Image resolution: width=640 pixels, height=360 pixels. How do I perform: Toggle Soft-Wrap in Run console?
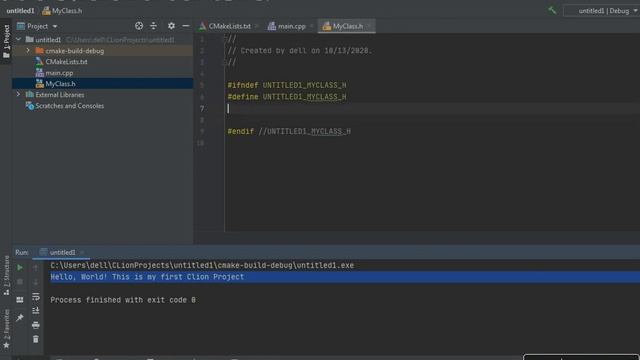click(x=36, y=297)
